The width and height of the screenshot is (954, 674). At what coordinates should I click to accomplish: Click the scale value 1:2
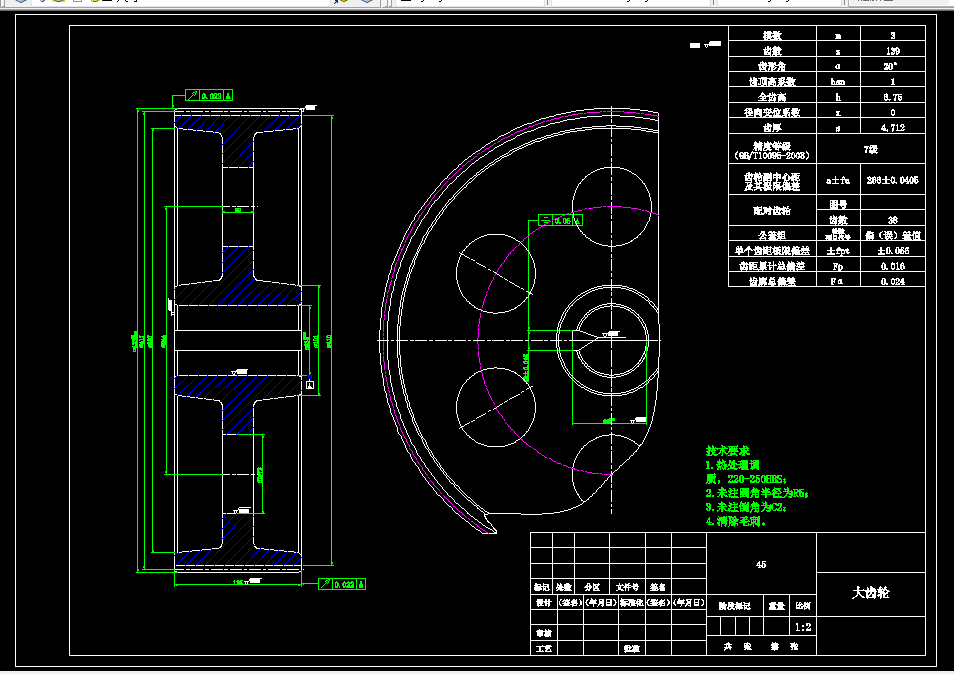tap(803, 627)
